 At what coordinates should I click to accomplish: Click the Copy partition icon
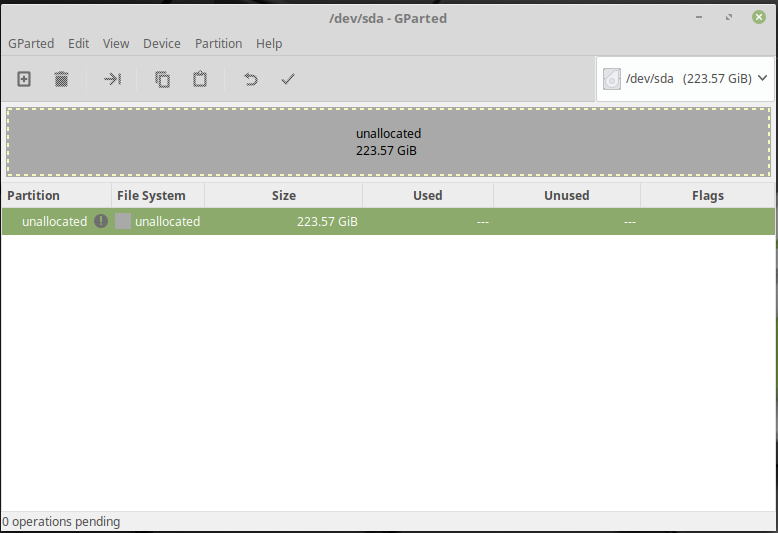[x=162, y=79]
